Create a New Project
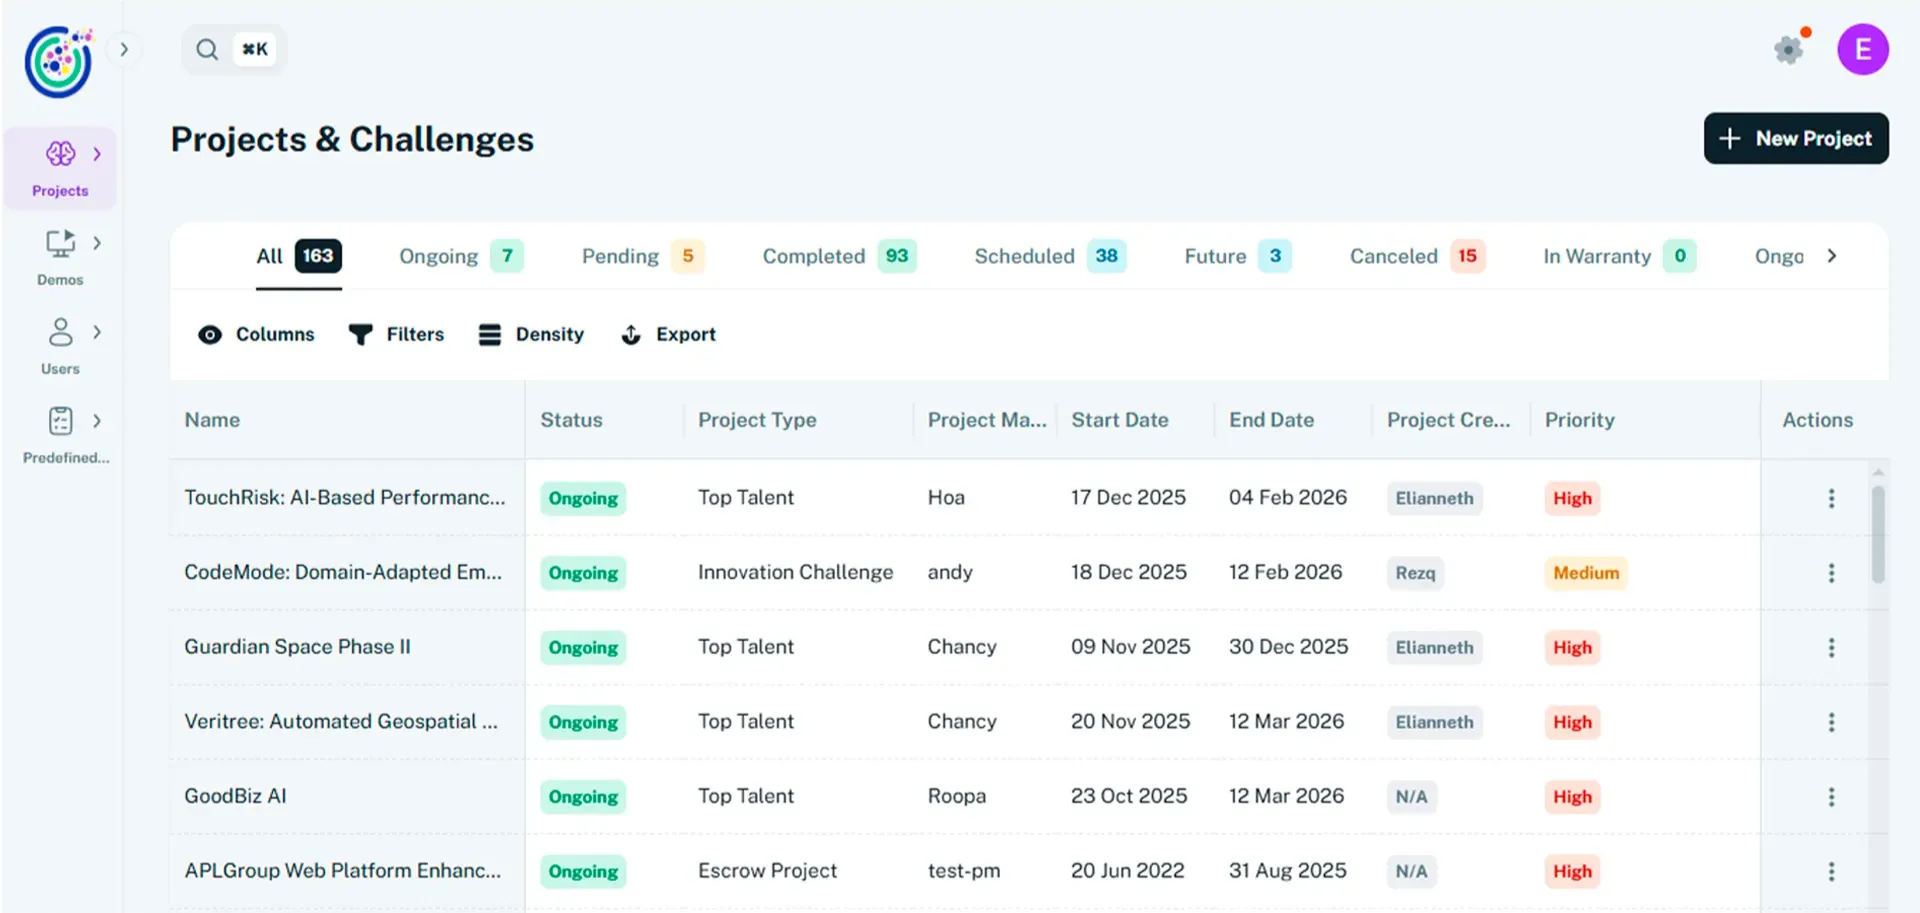This screenshot has width=1920, height=913. (1795, 139)
